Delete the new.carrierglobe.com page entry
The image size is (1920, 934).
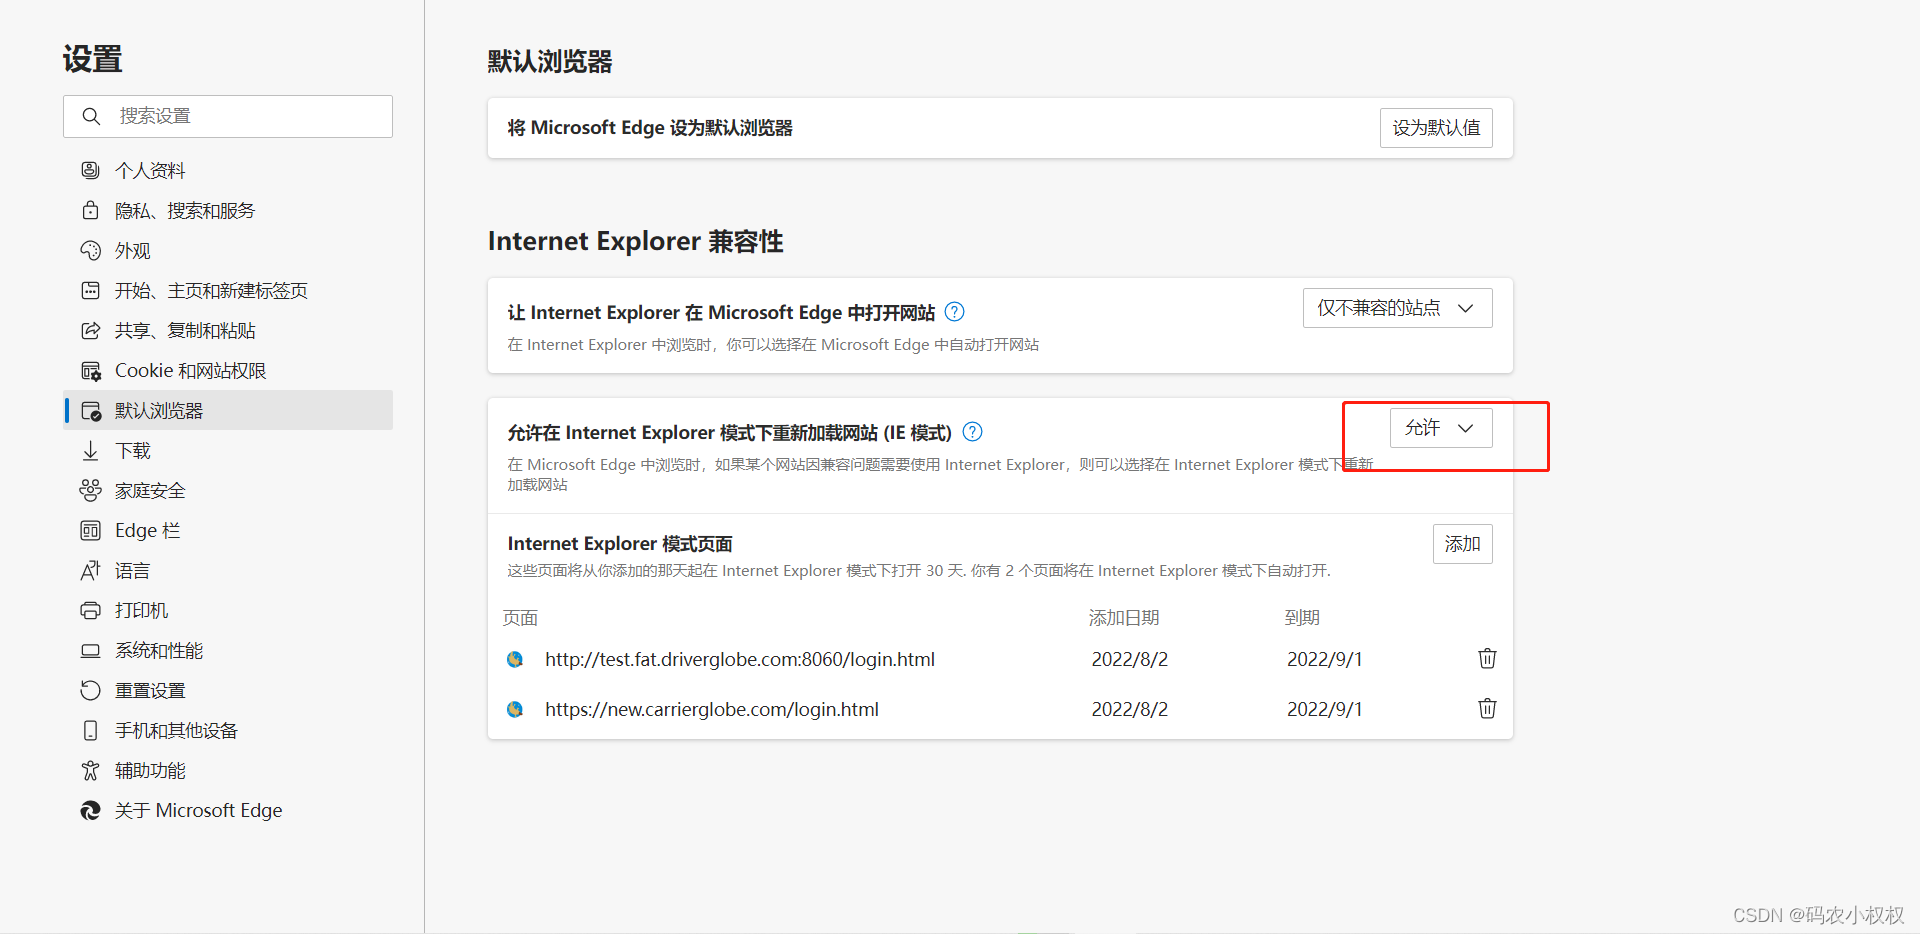[1487, 708]
